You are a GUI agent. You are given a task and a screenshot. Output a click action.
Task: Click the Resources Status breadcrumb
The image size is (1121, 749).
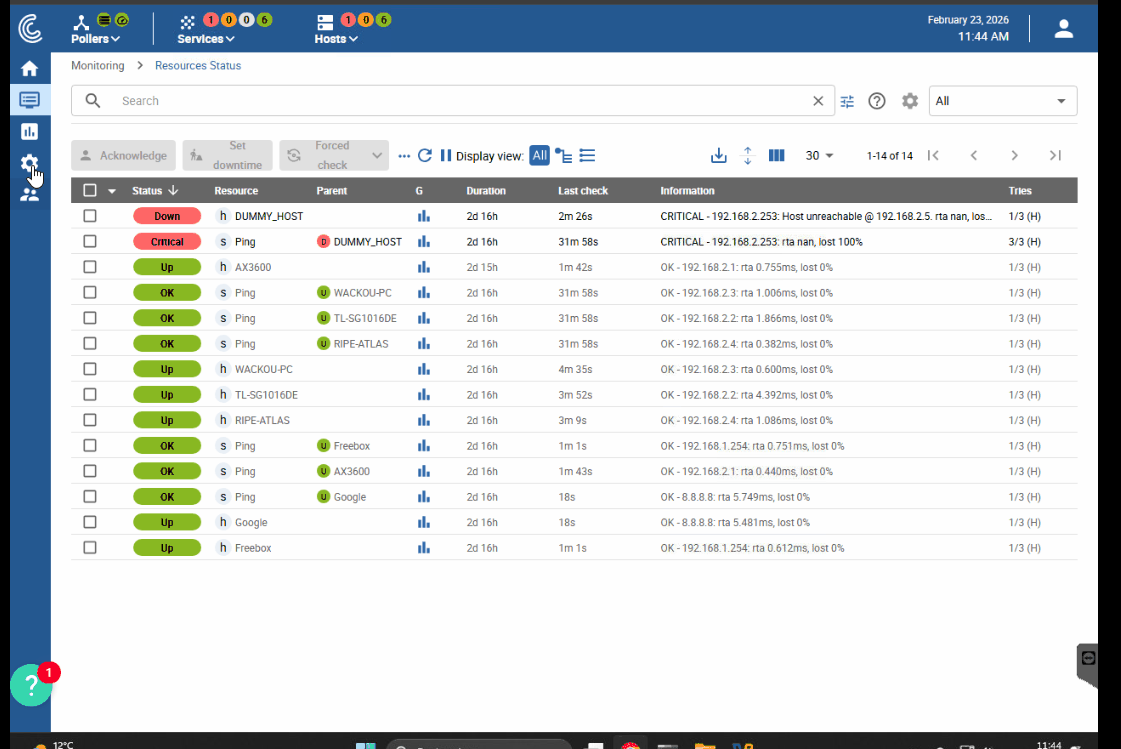click(198, 66)
